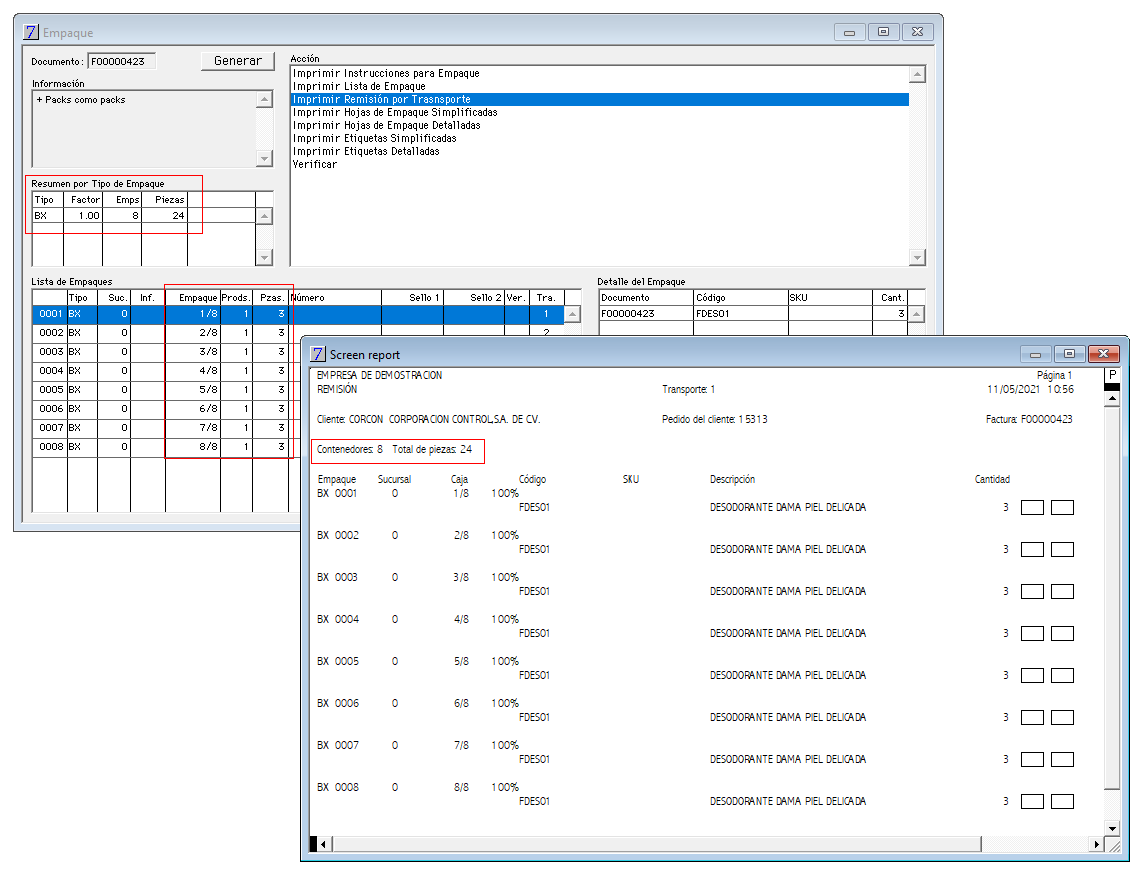Screen dimensions: 1142x874
Task: Click second check box for BX 0003
Action: [1062, 591]
